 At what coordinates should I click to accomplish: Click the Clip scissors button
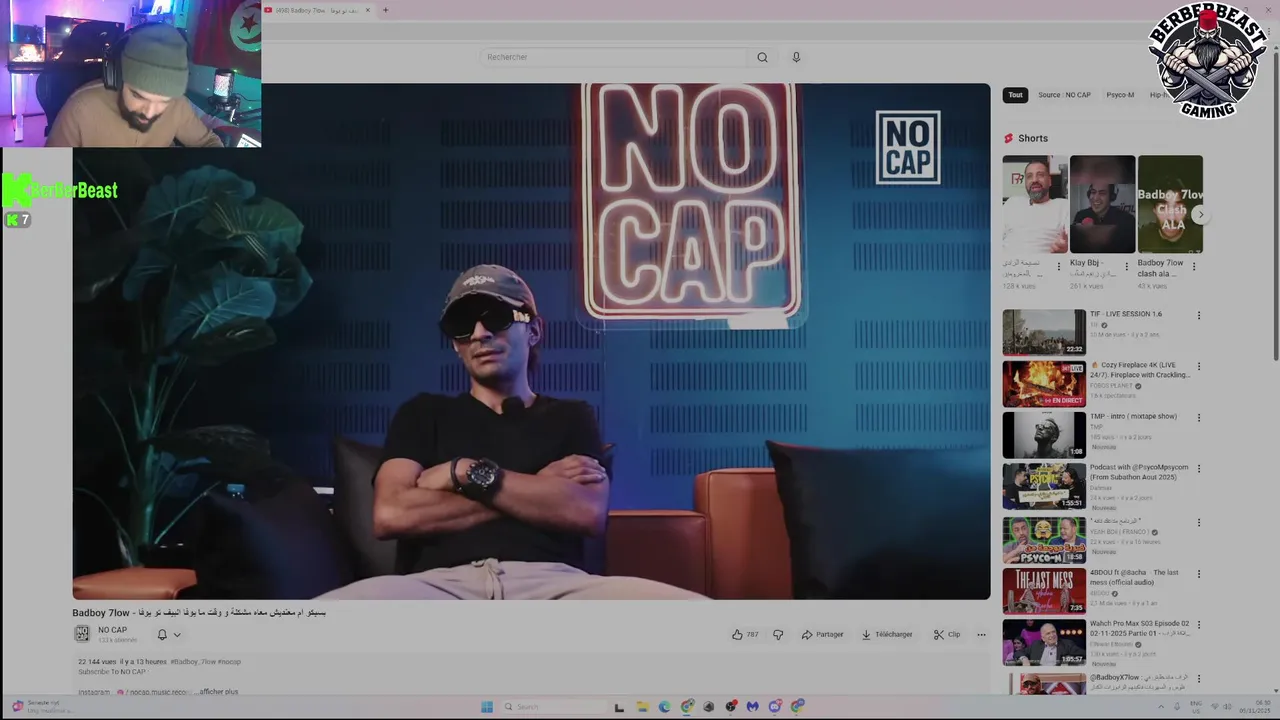click(x=947, y=634)
